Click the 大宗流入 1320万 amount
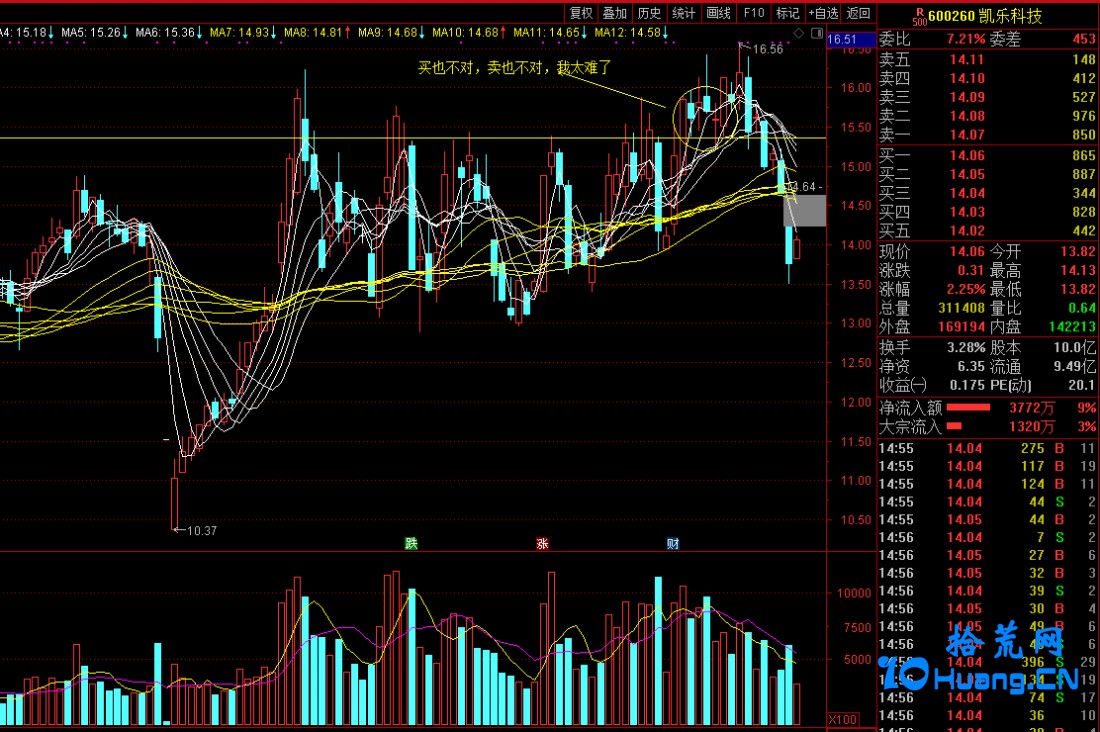Viewport: 1100px width, 732px height. [1032, 427]
